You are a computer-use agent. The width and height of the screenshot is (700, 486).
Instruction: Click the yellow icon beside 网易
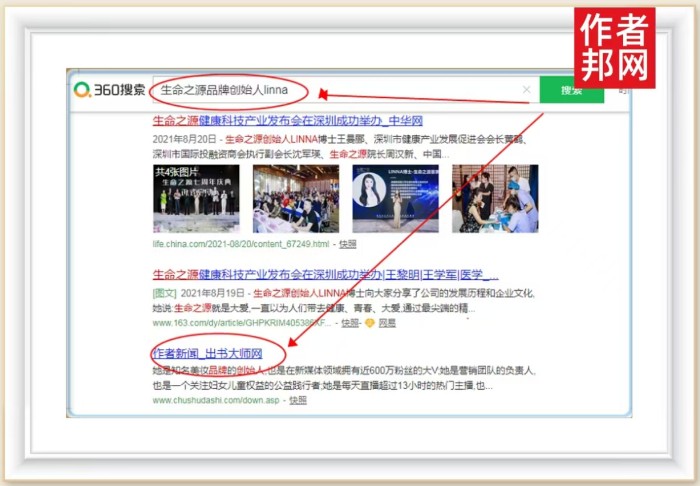point(369,323)
